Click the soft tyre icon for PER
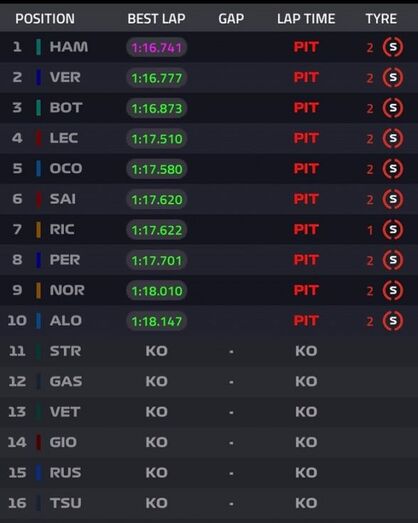 pos(393,260)
